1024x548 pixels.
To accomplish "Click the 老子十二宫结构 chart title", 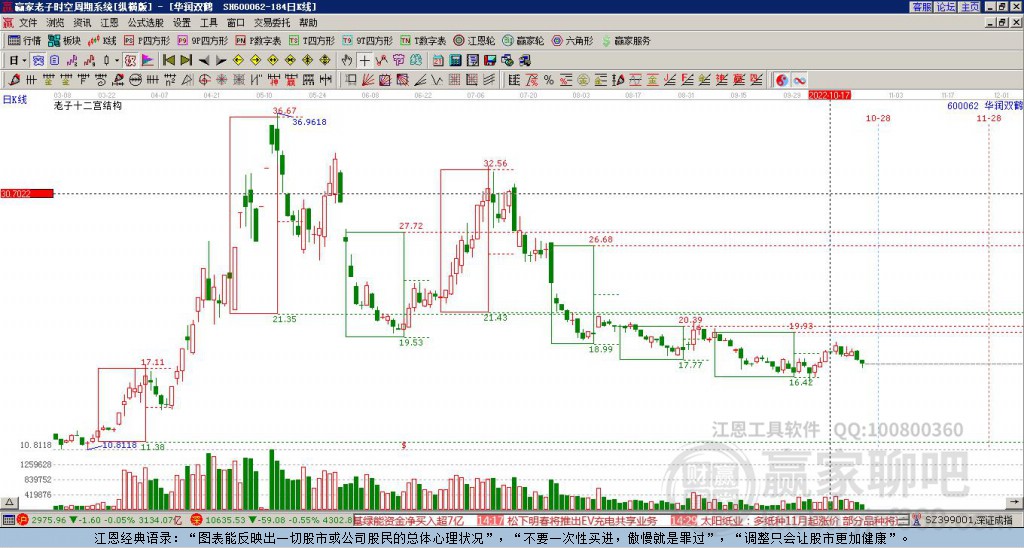I will 88,105.
